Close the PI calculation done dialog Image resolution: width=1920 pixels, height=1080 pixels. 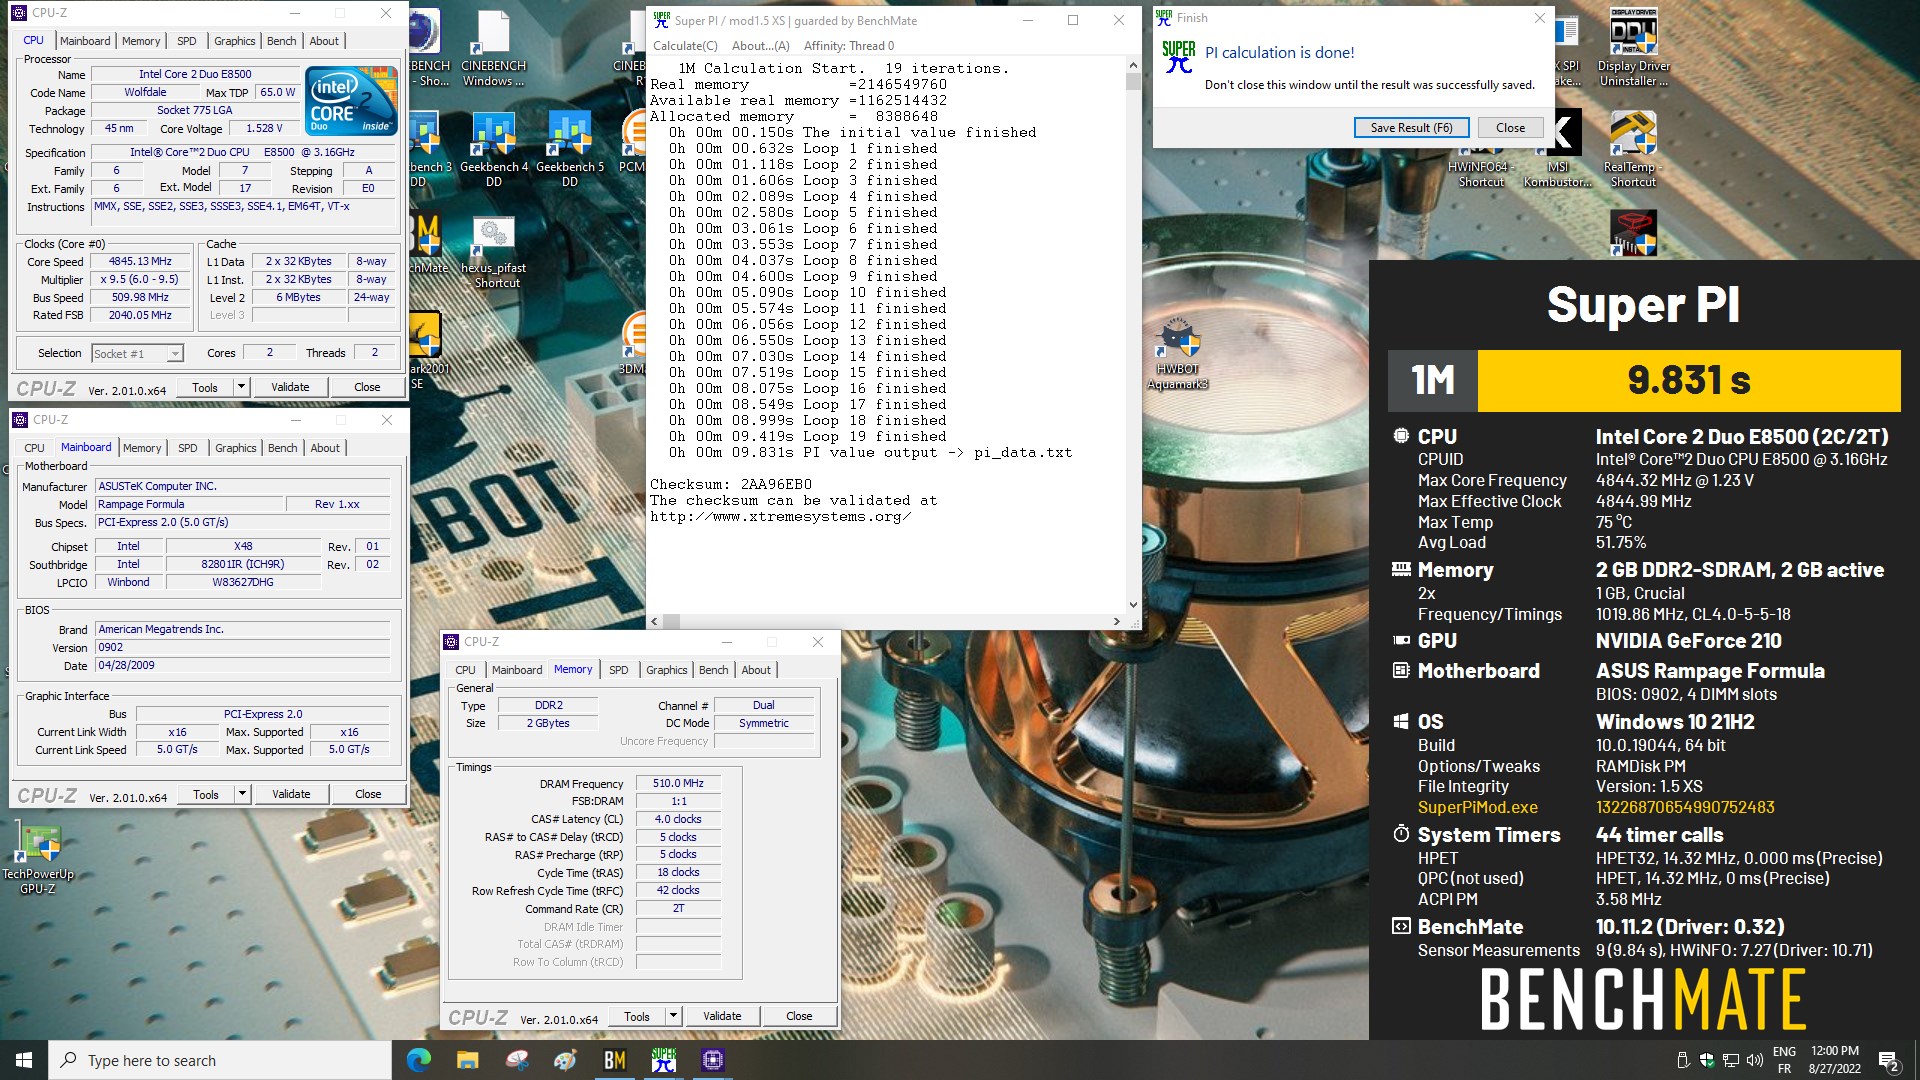tap(1510, 128)
